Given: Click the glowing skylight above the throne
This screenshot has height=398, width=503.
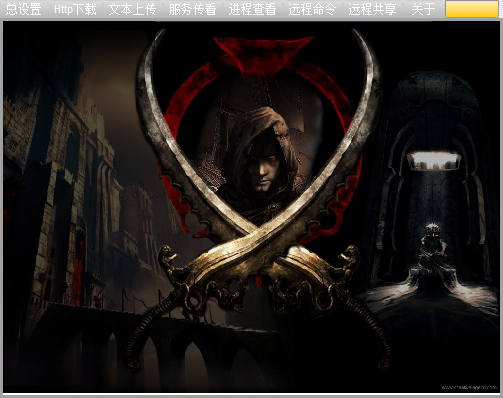Looking at the screenshot, I should click(434, 161).
